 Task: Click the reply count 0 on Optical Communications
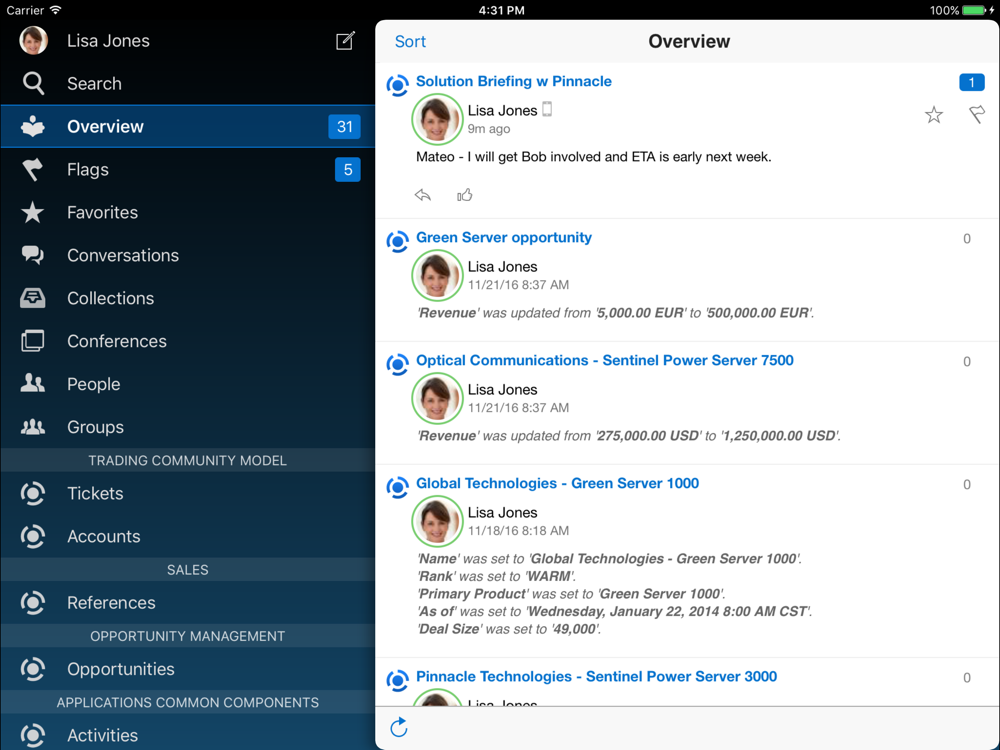(x=967, y=362)
